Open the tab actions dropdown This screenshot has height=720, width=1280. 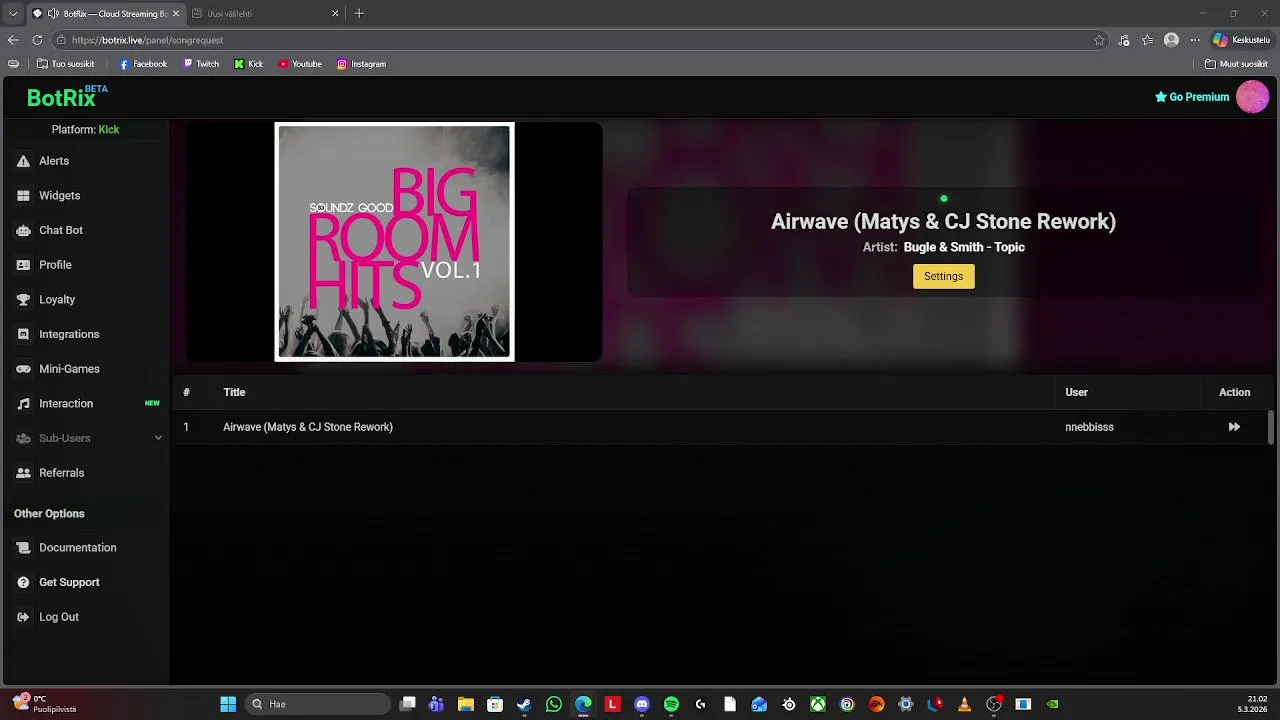pyautogui.click(x=12, y=14)
